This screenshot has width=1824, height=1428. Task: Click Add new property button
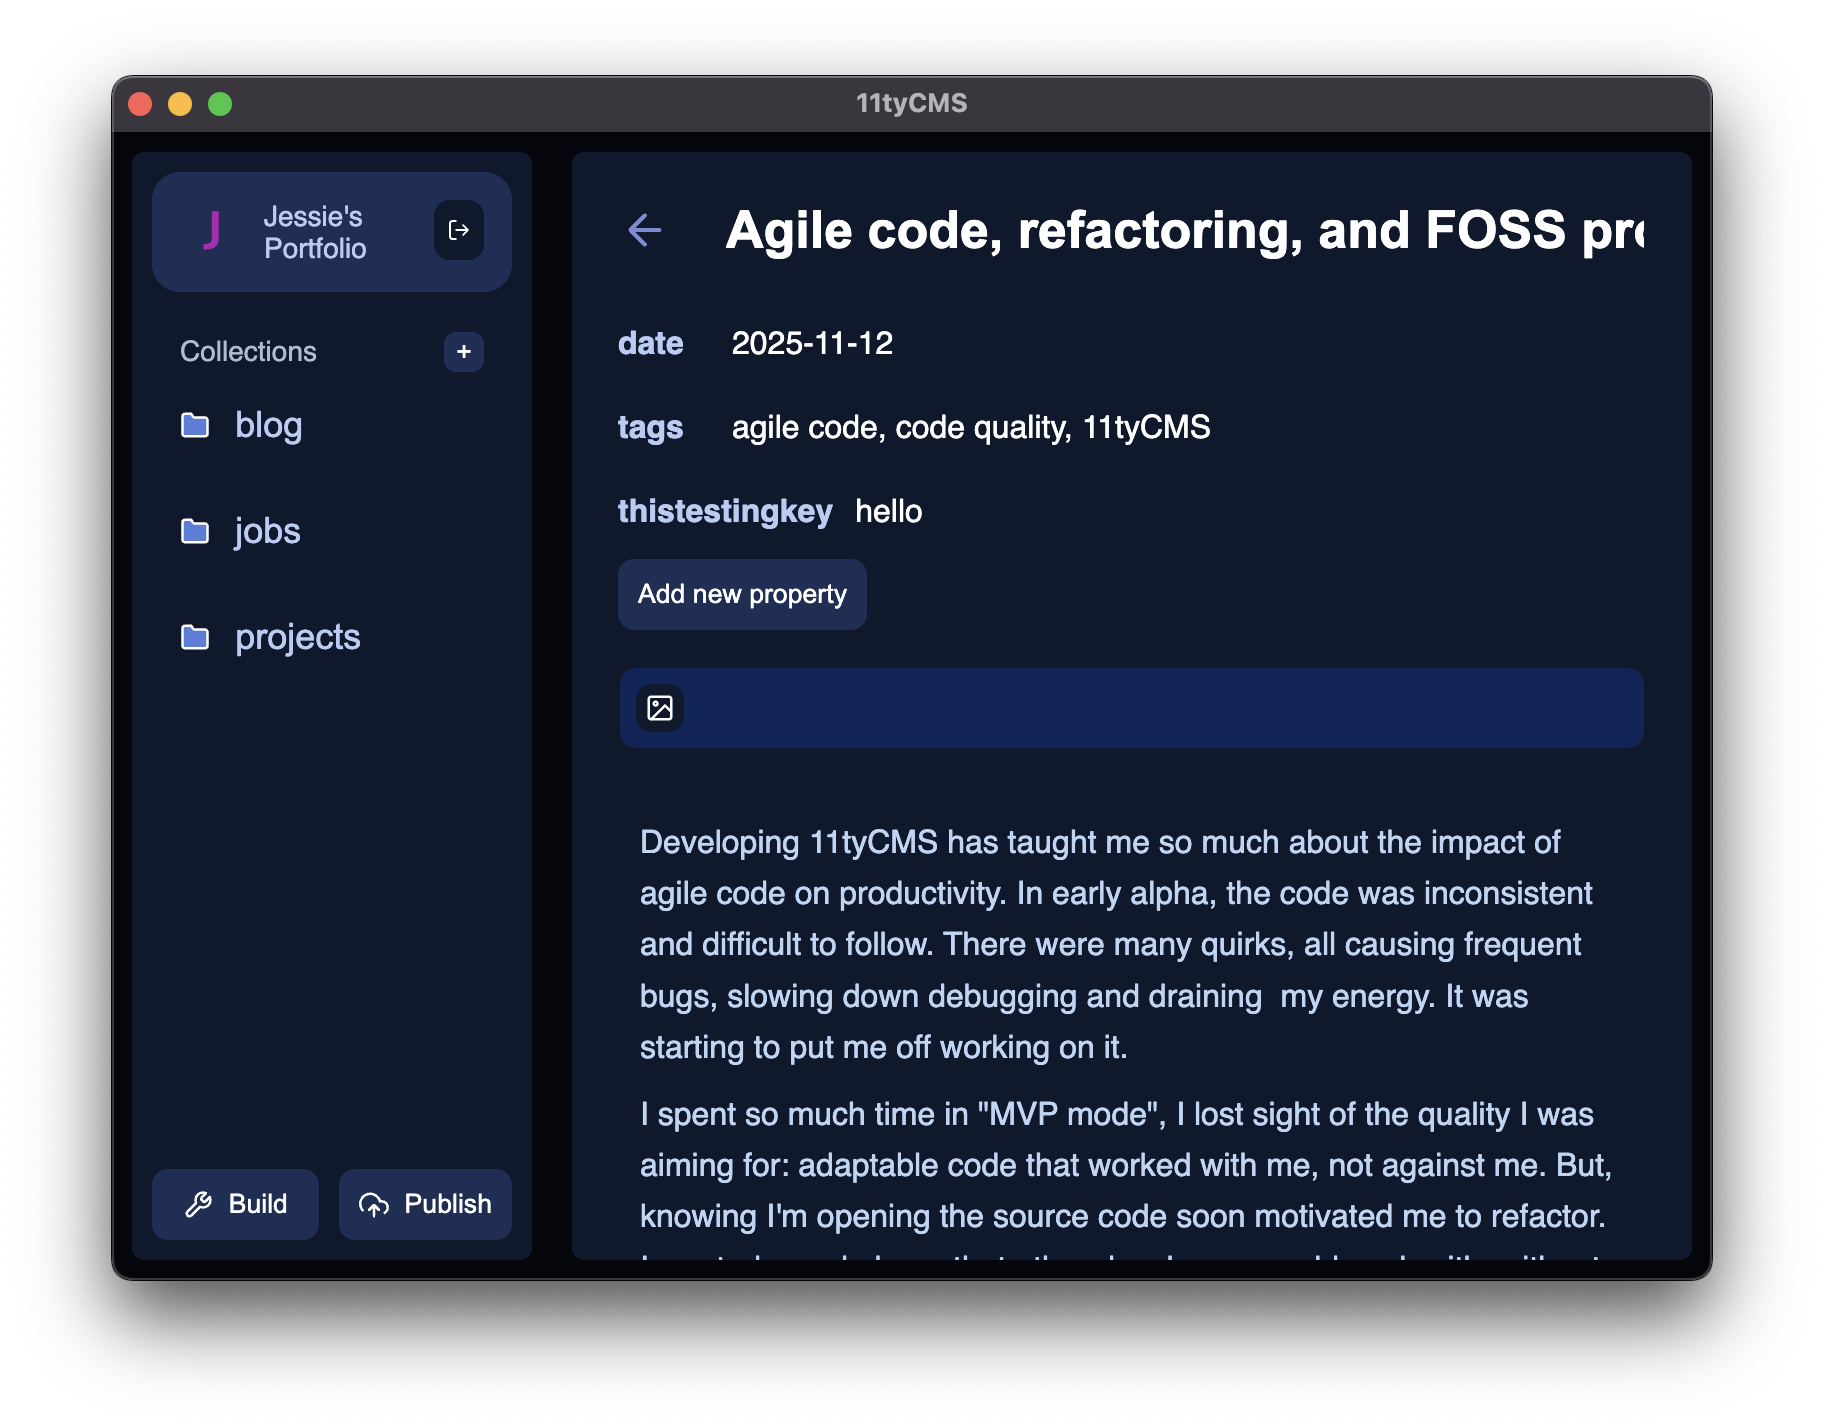(742, 594)
